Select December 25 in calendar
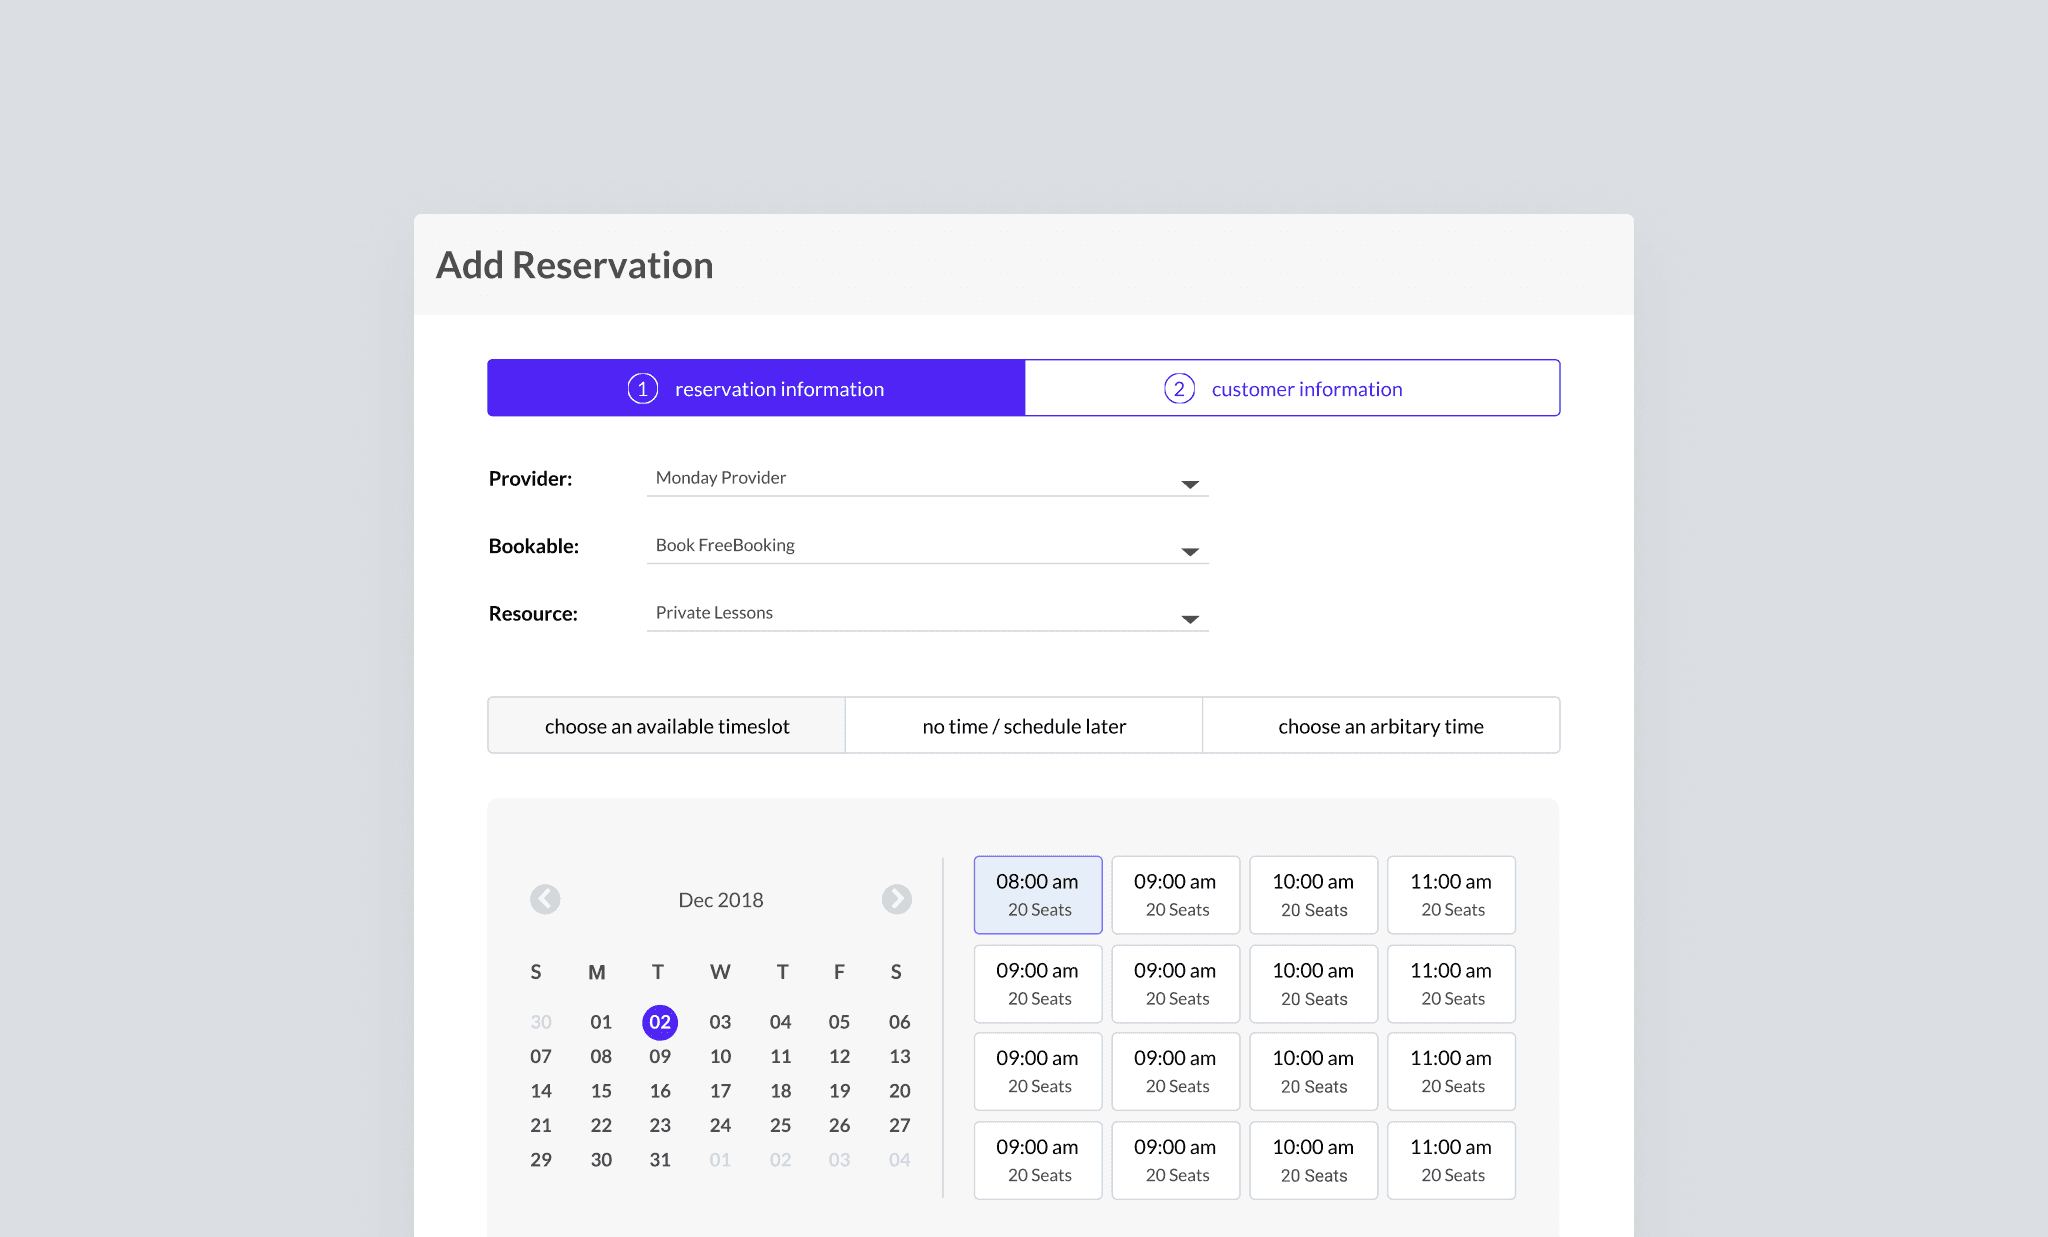This screenshot has width=2048, height=1237. pyautogui.click(x=780, y=1125)
